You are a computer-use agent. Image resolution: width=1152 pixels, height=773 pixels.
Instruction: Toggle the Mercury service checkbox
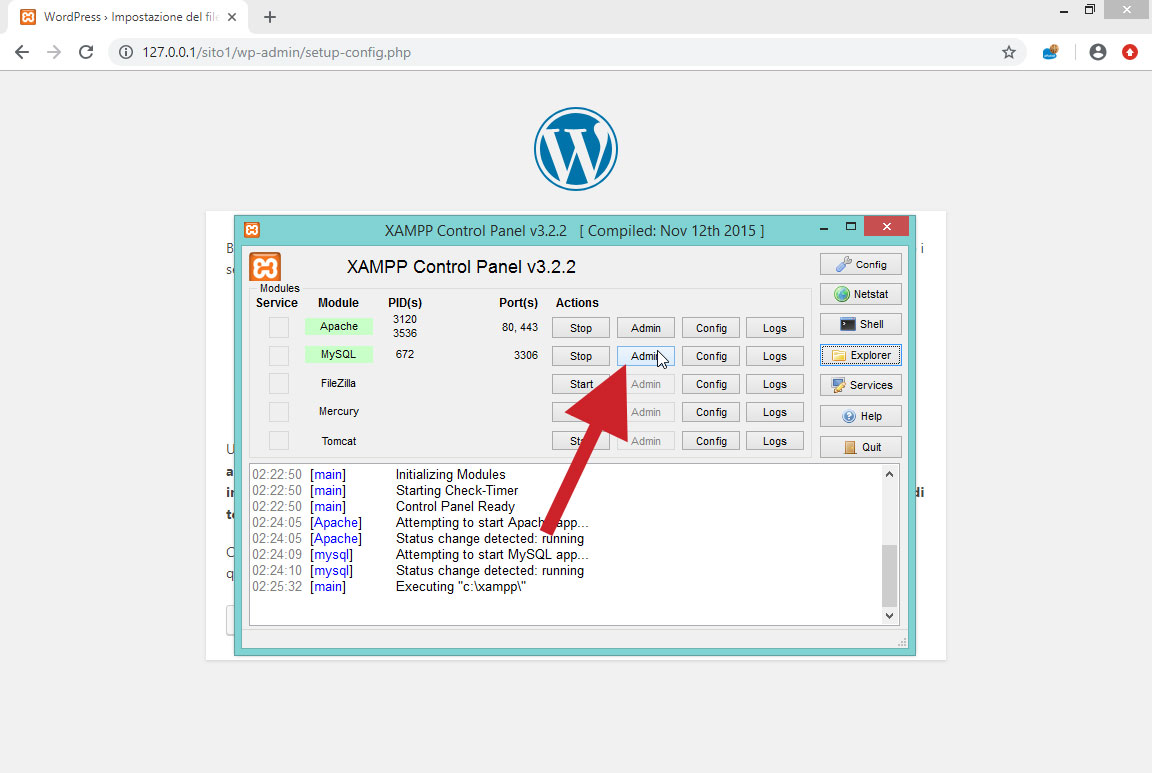tap(278, 411)
